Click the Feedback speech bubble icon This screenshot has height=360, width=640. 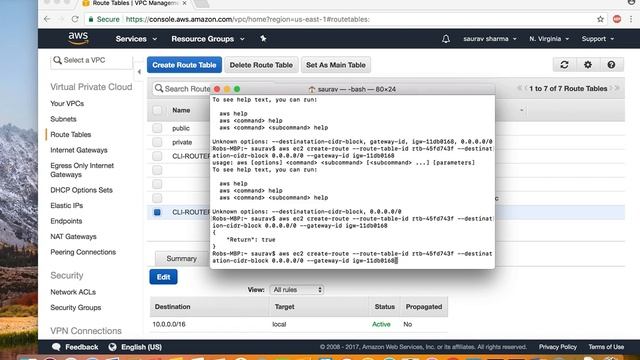57,347
